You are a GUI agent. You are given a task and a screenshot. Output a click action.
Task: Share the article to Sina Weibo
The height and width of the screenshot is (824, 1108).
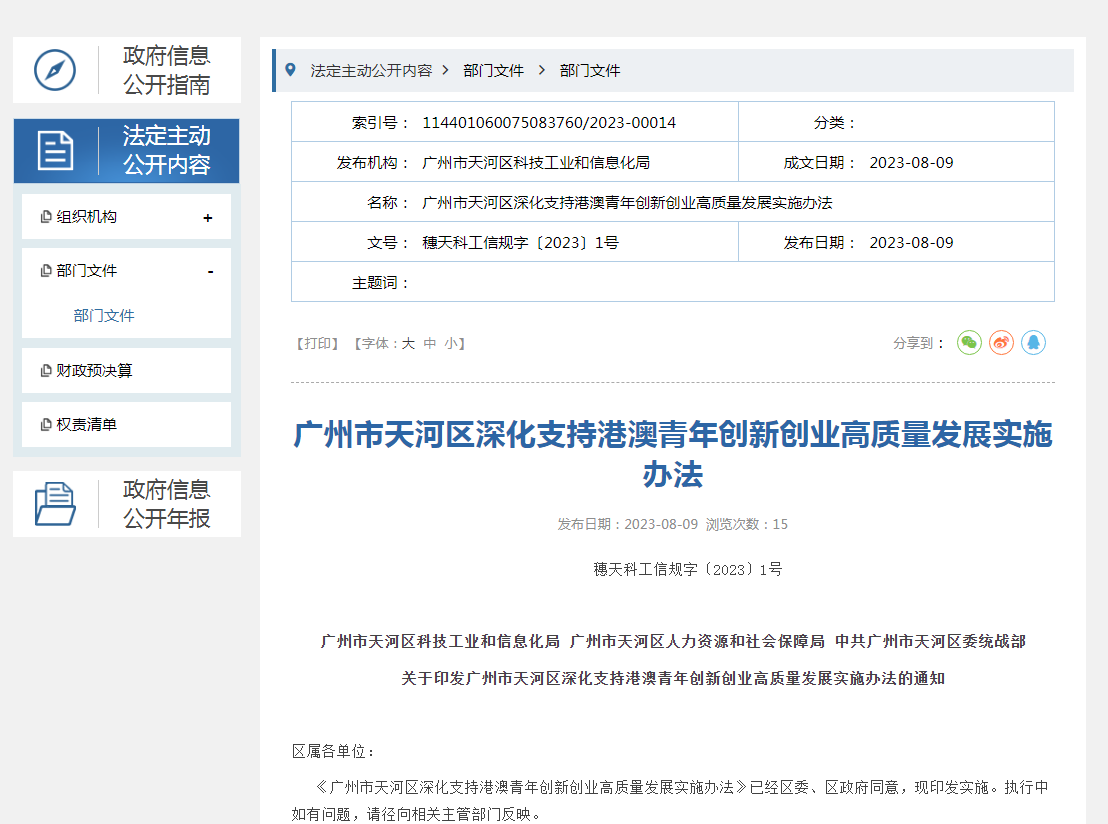1001,343
